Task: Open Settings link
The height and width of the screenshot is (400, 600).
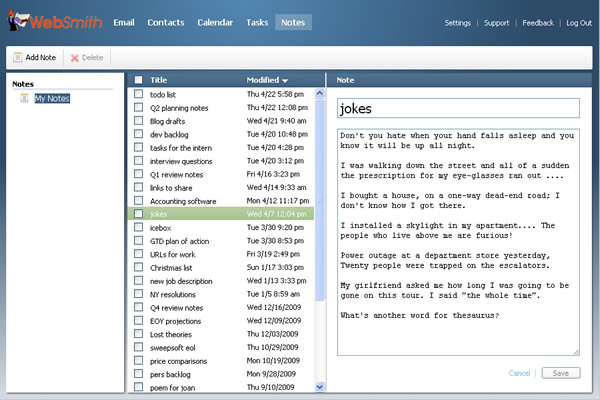Action: tap(457, 23)
